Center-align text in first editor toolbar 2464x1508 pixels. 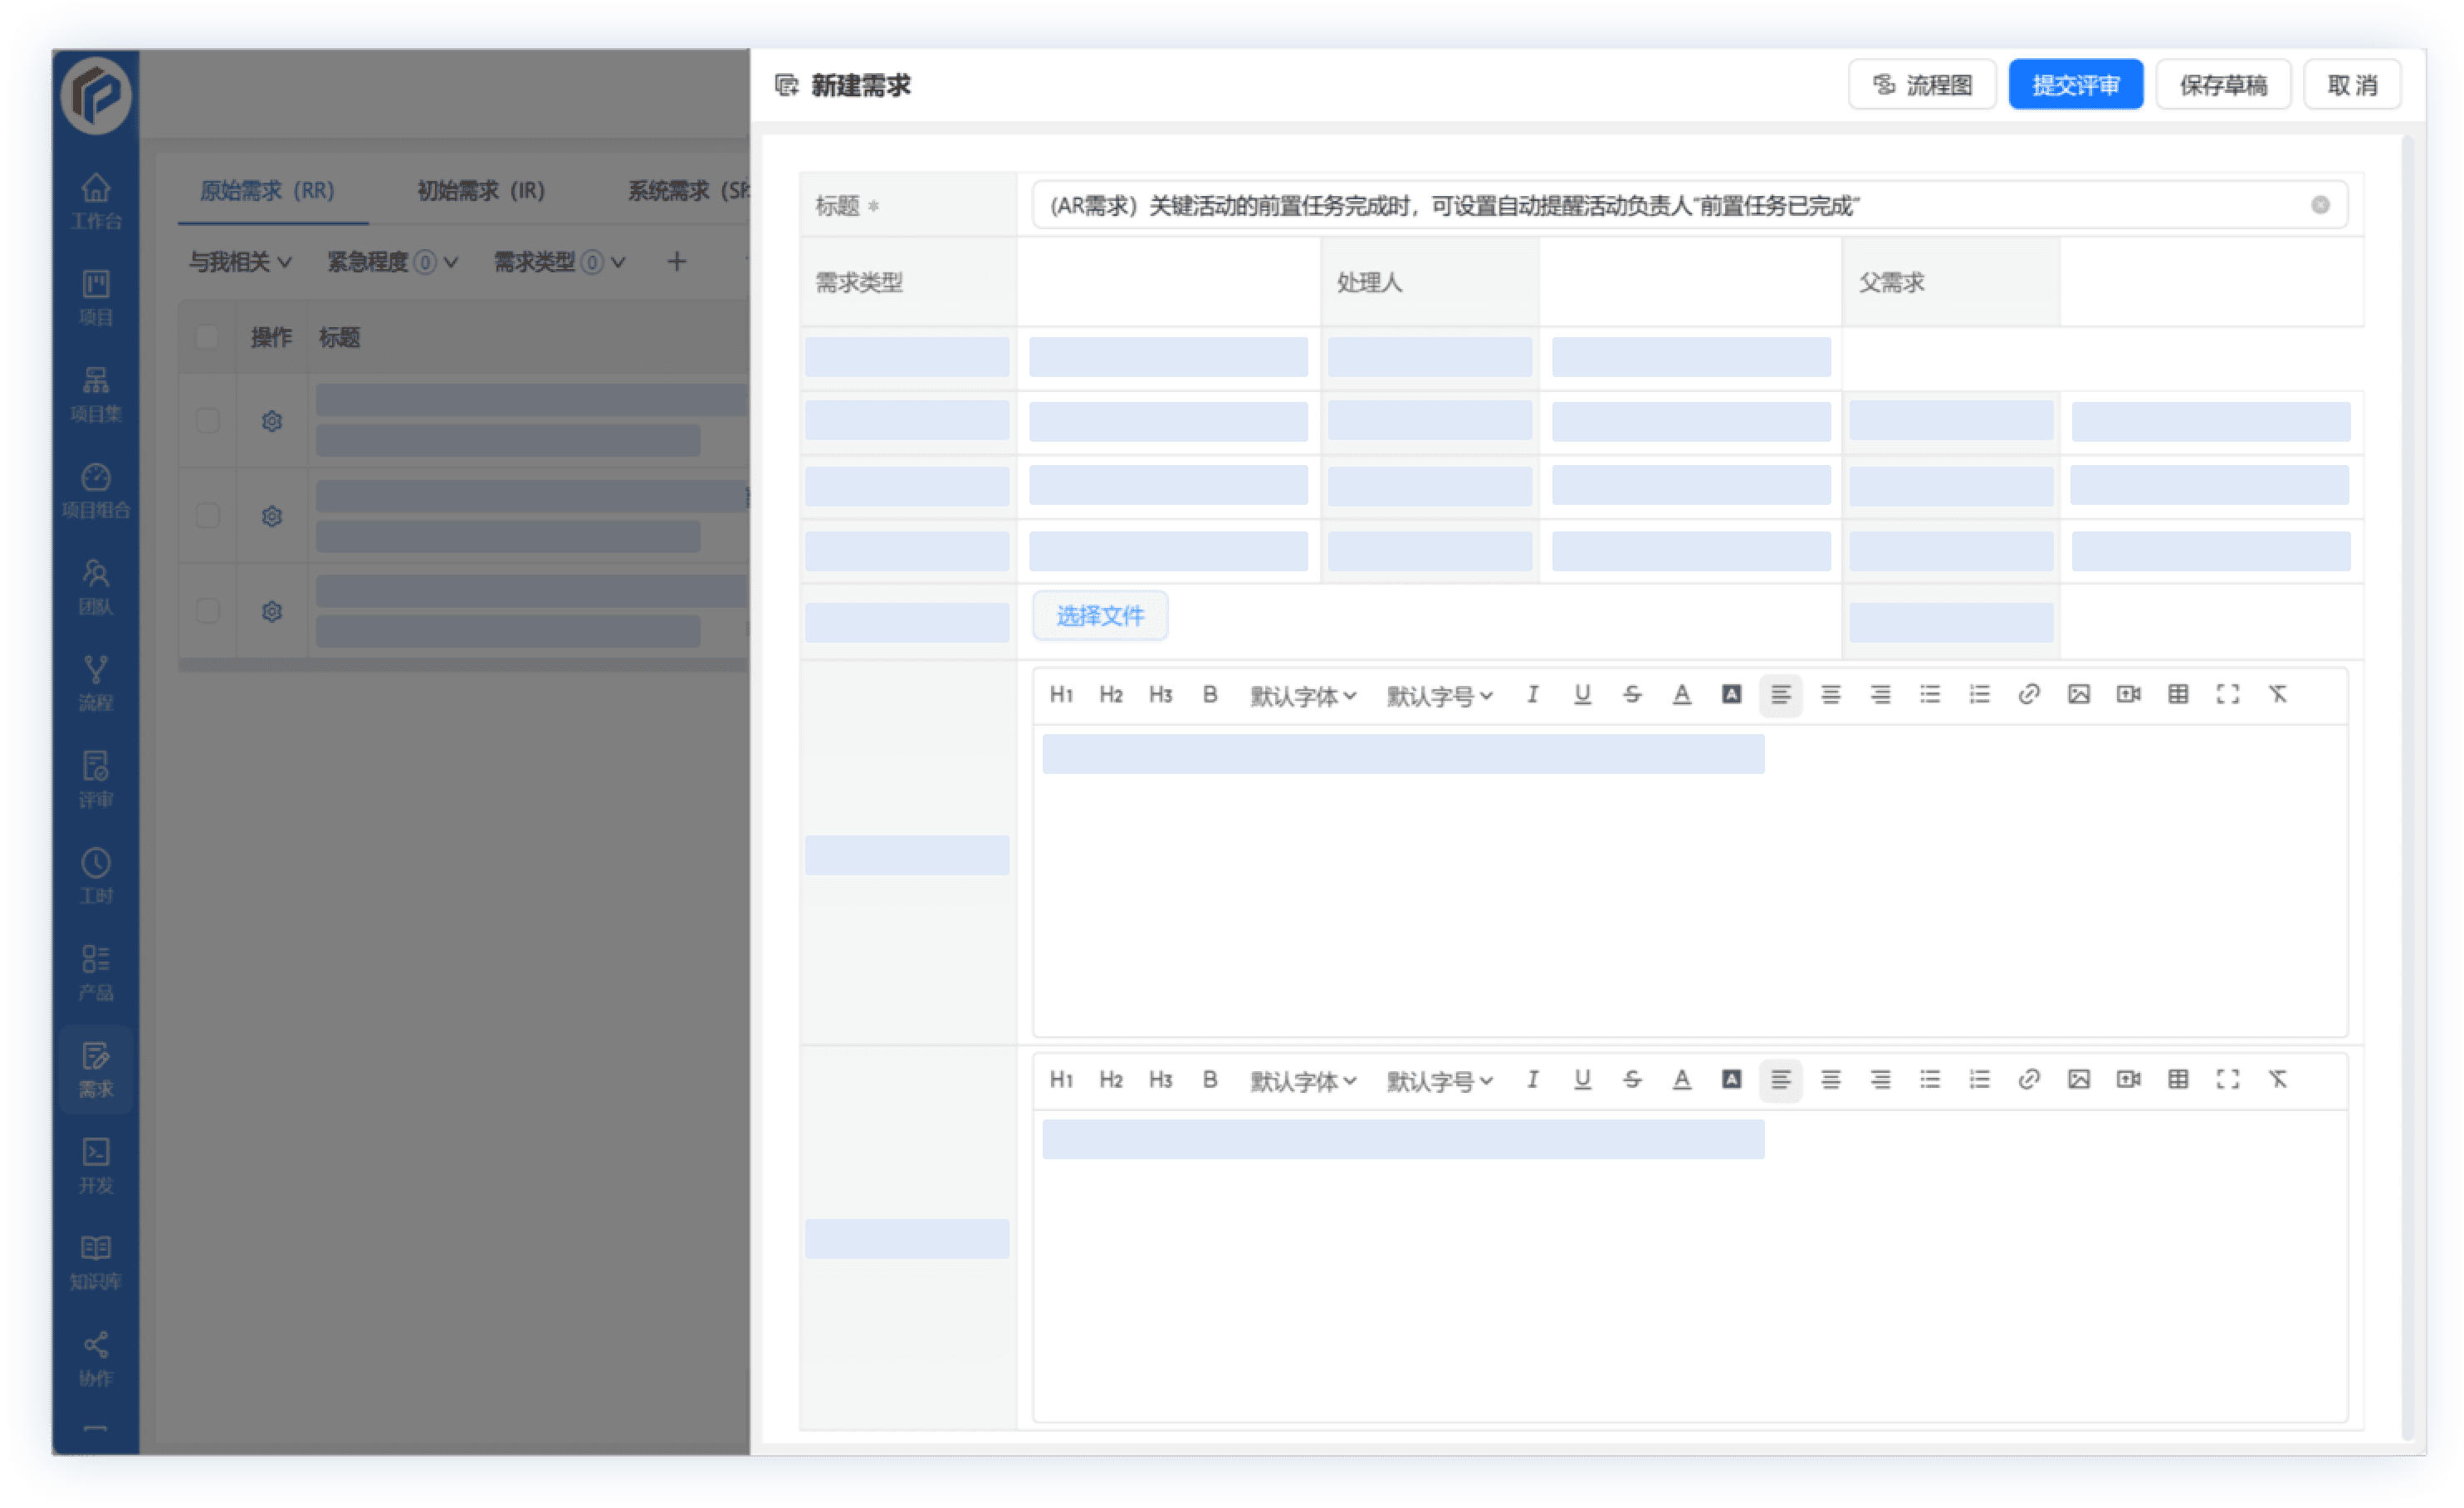tap(1830, 694)
